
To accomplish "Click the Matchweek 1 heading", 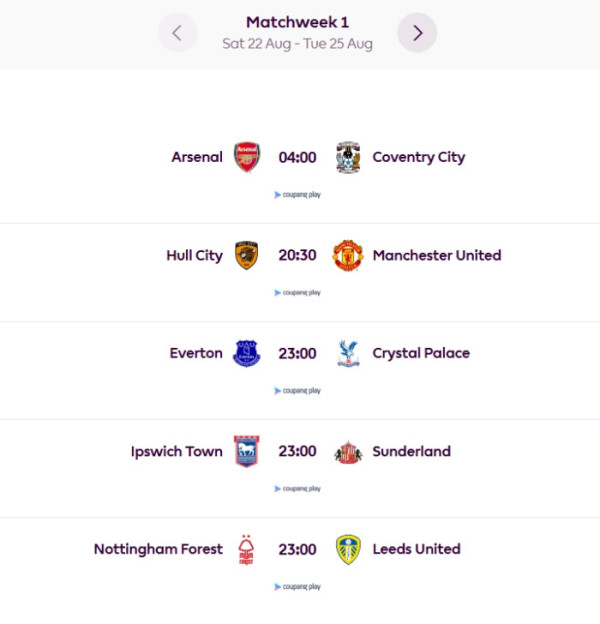I will coord(298,22).
